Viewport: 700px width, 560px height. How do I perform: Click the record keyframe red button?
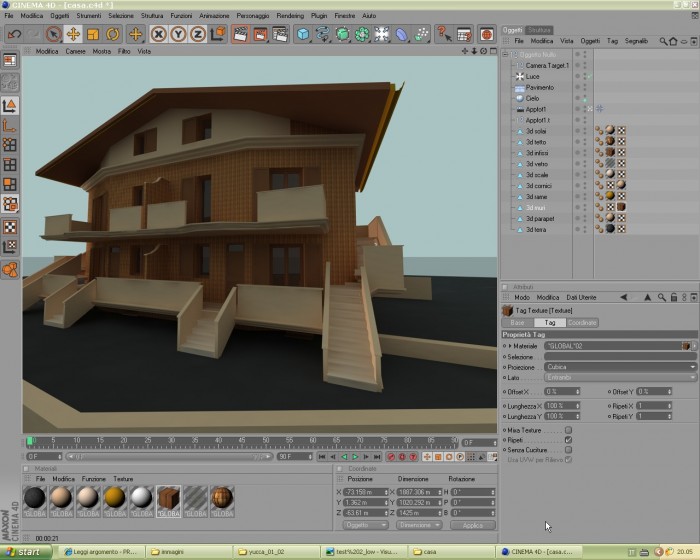pyautogui.click(x=392, y=457)
